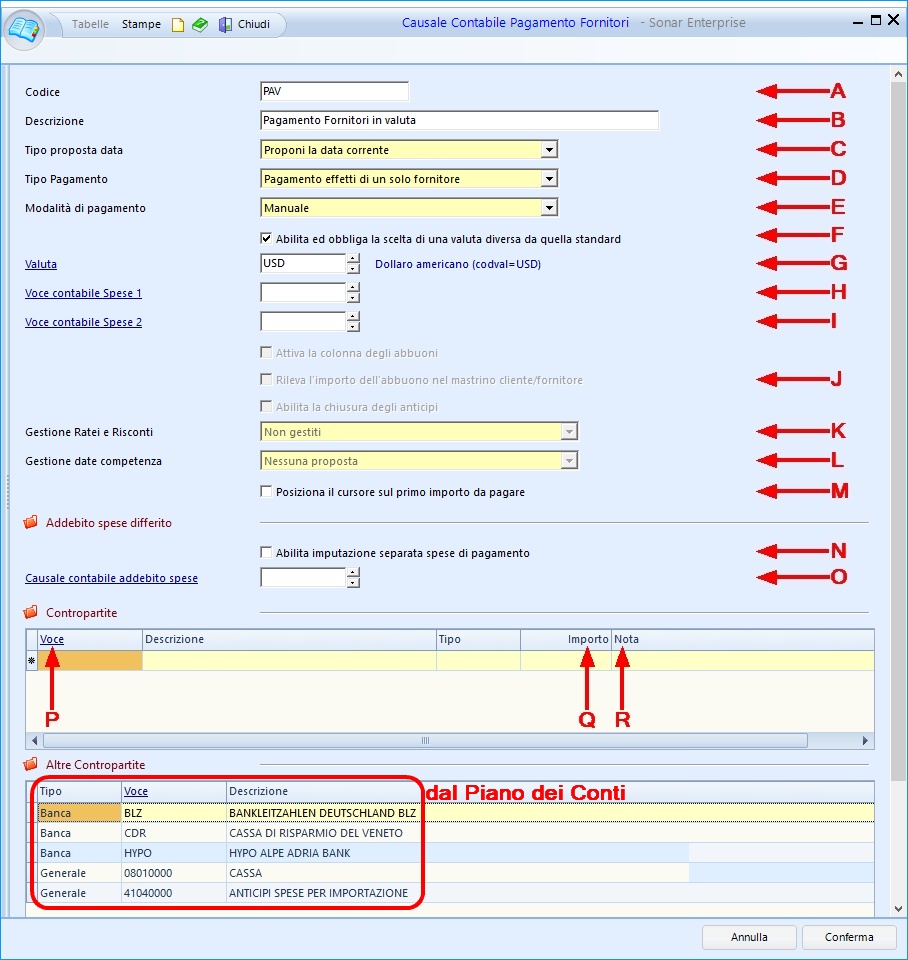Click the Sonar book application logo

click(25, 26)
